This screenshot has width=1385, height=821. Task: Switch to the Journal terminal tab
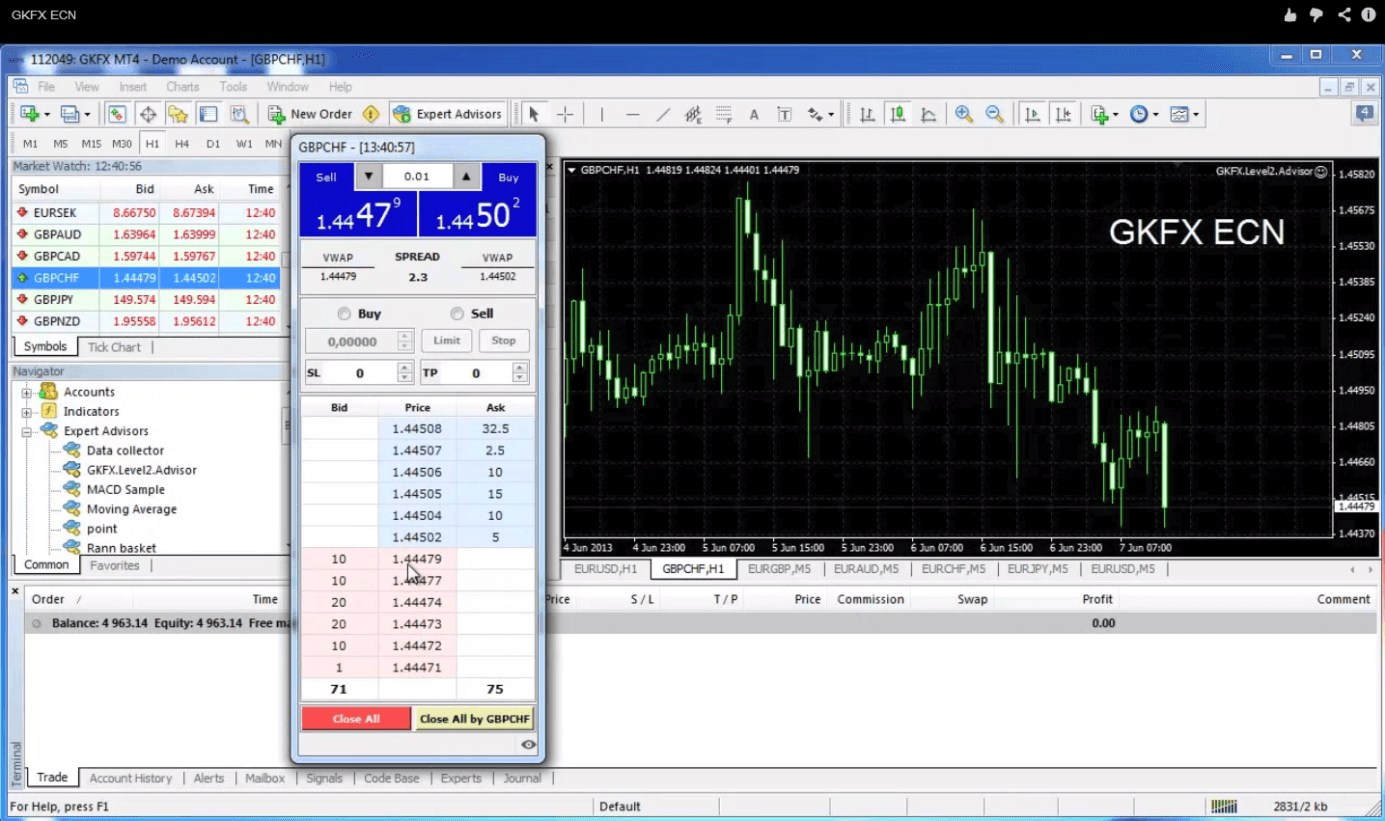(522, 778)
